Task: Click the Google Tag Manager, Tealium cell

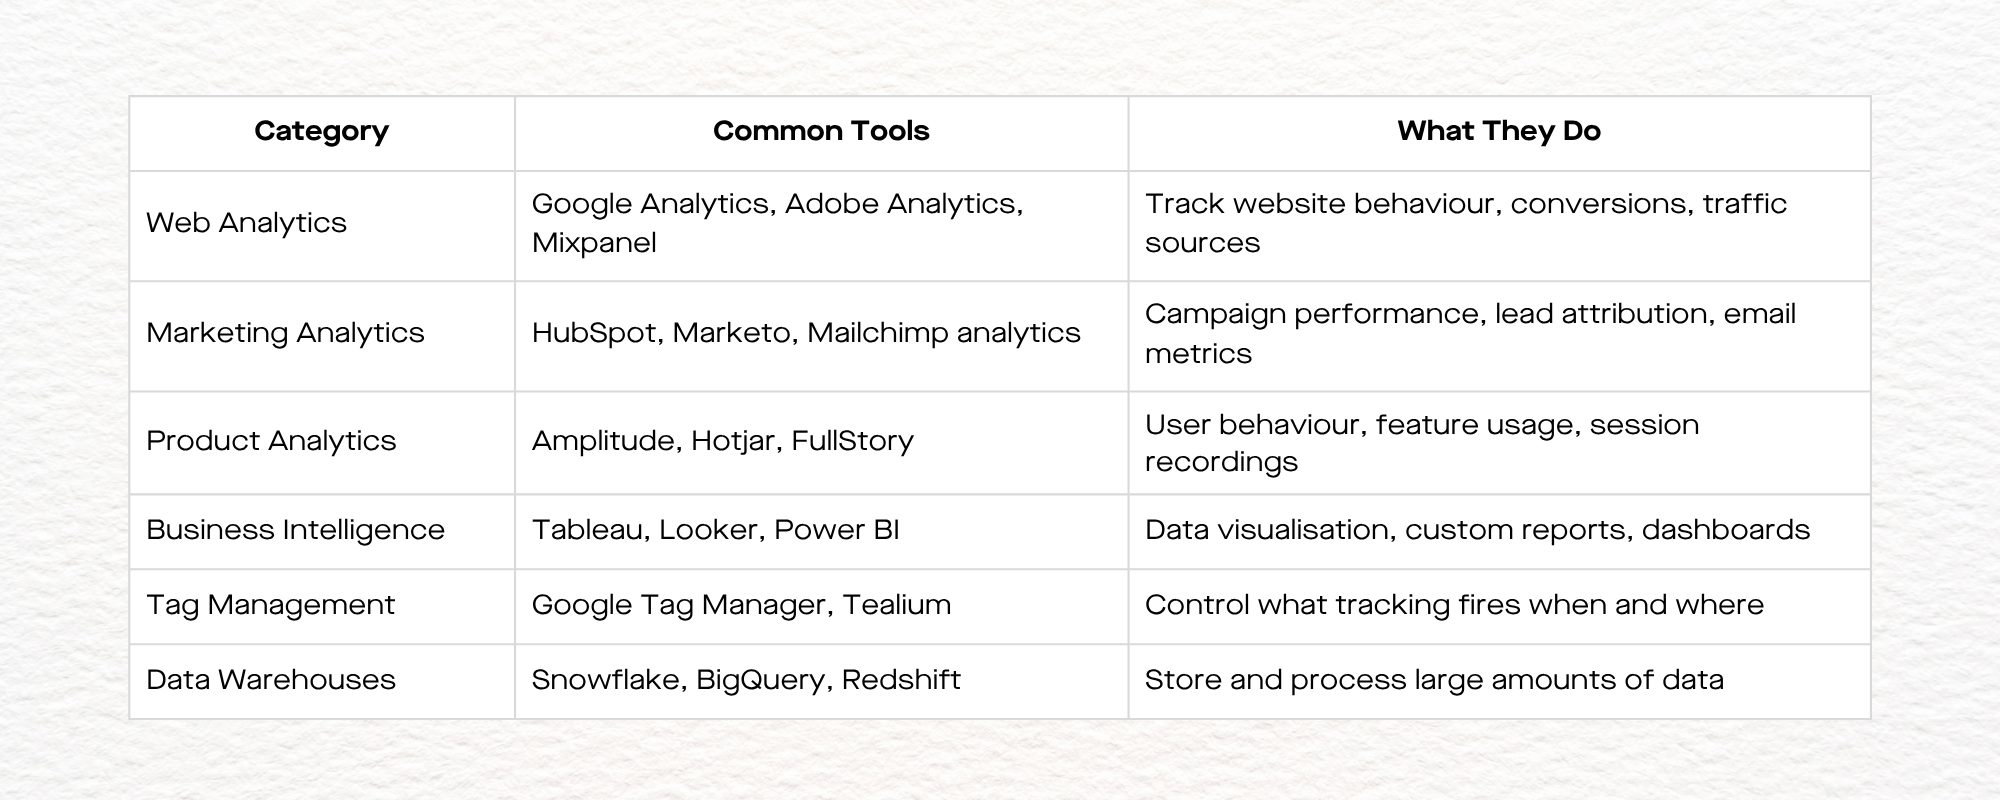Action: (741, 605)
